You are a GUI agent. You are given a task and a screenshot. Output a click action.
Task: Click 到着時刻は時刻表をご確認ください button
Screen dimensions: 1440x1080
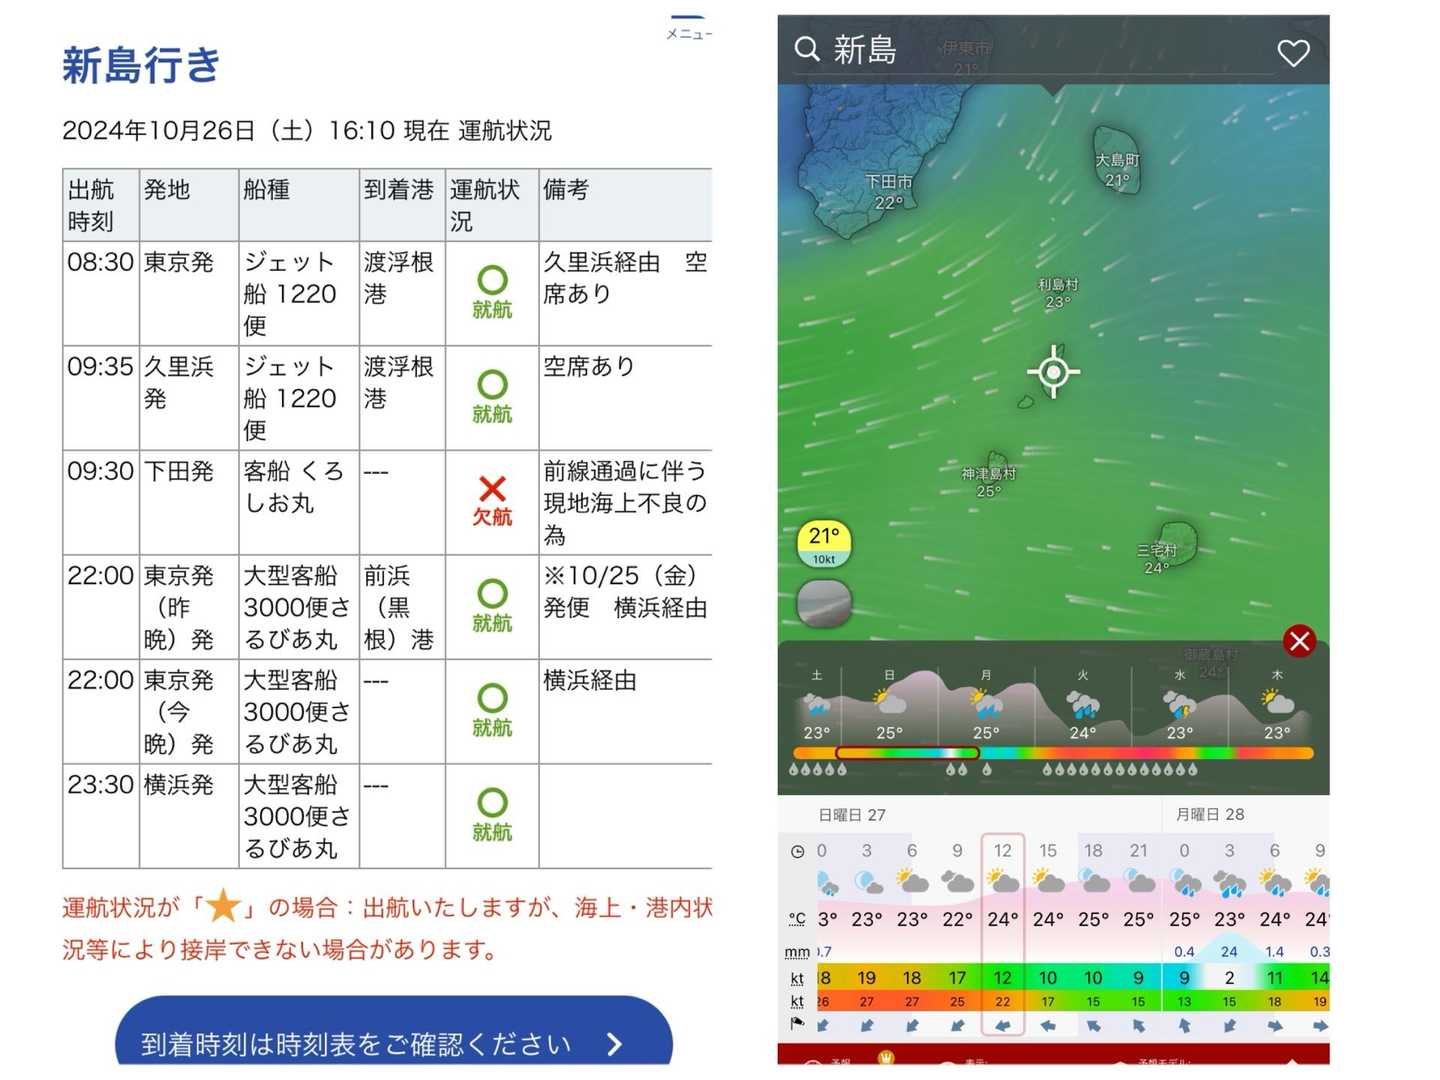point(393,1042)
